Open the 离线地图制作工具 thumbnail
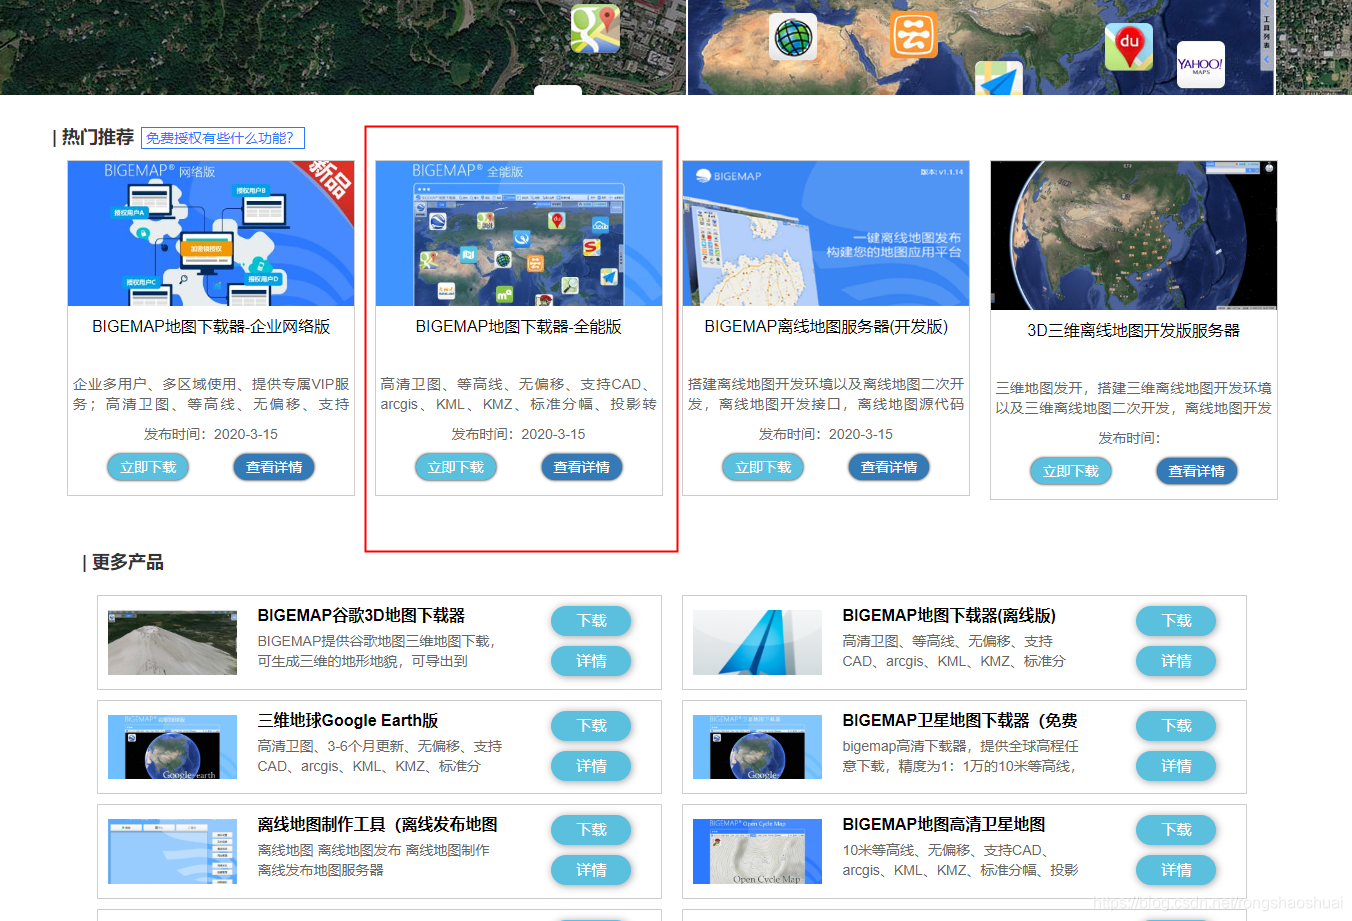The height and width of the screenshot is (921, 1352). [x=172, y=852]
